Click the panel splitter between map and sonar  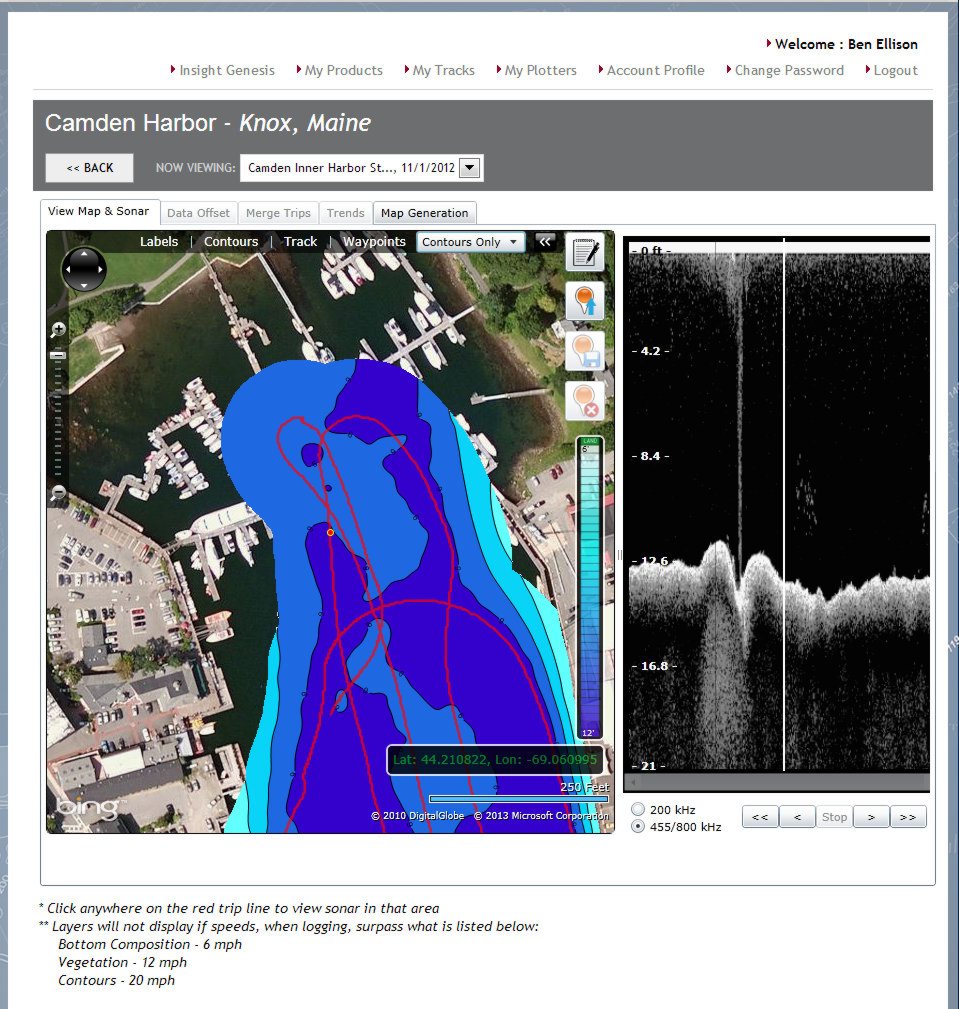pyautogui.click(x=619, y=555)
